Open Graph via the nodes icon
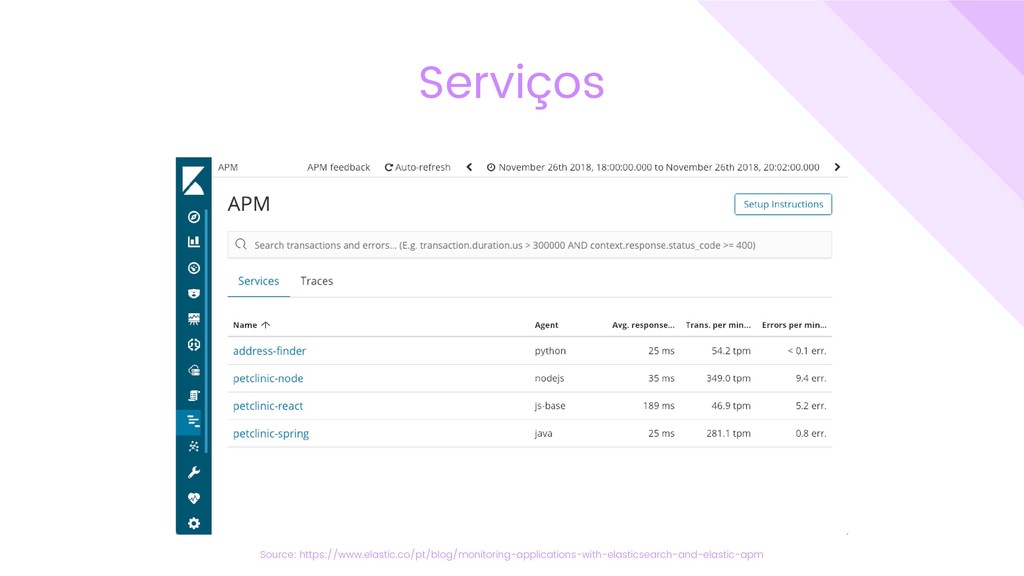This screenshot has width=1024, height=576. 193,447
